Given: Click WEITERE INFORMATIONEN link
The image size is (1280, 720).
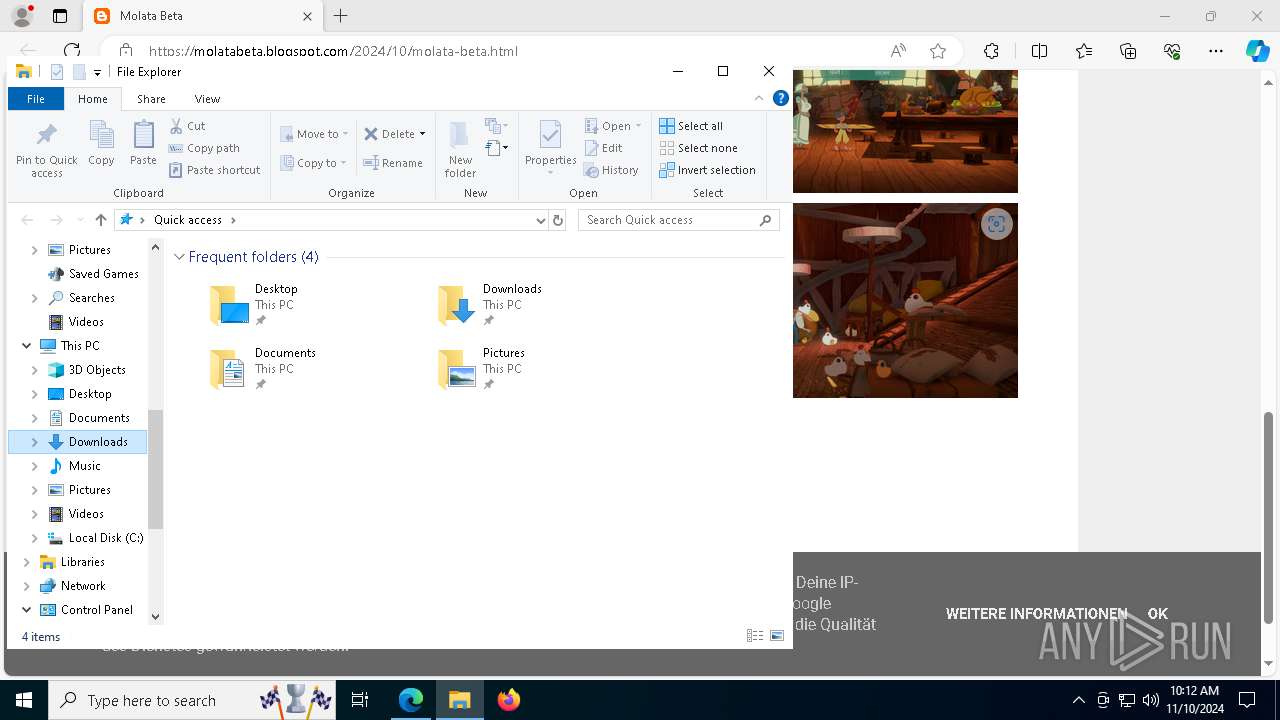Looking at the screenshot, I should (1036, 614).
